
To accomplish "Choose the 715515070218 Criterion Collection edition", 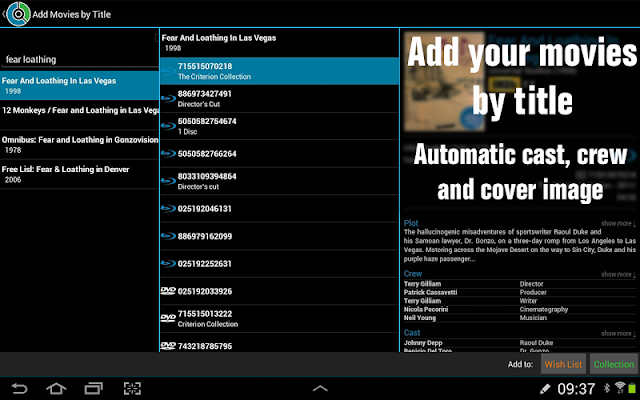I will click(280, 71).
